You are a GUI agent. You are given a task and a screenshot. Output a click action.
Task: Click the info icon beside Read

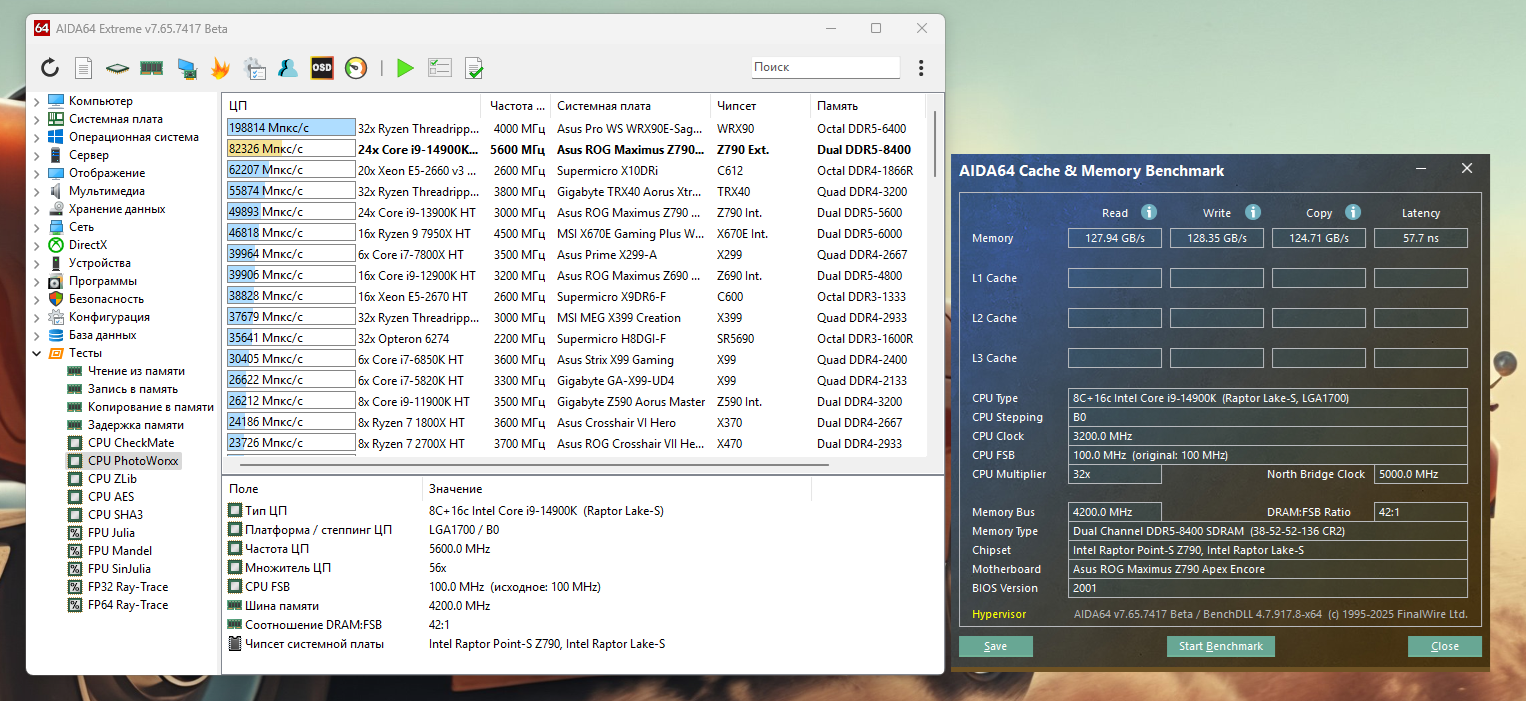[x=1149, y=212]
